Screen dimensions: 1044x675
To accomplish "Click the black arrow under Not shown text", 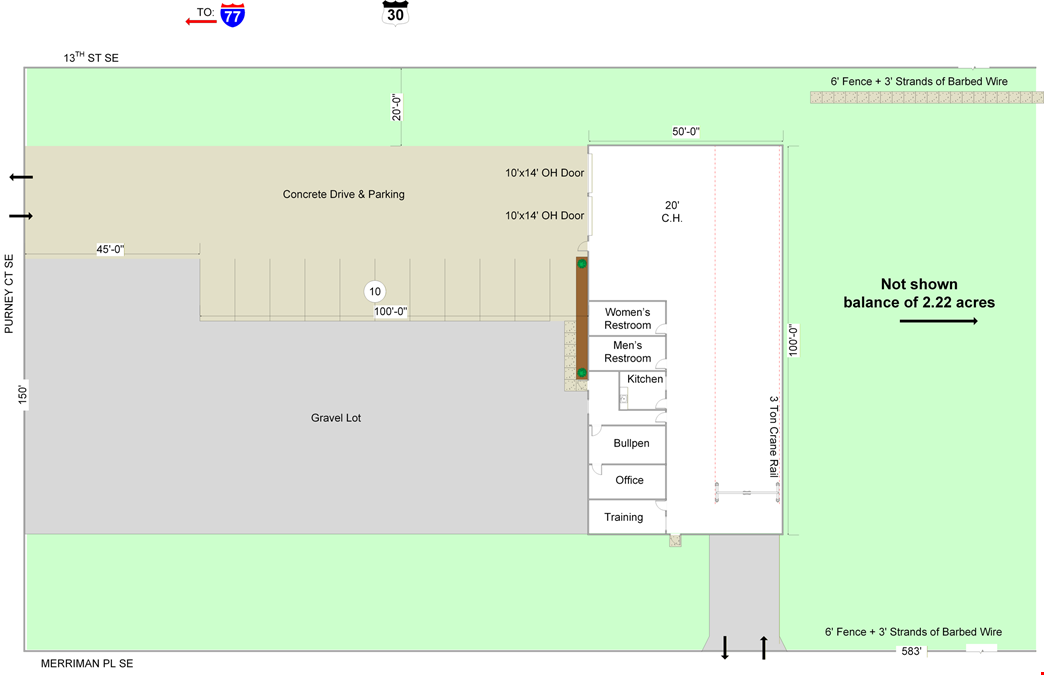I will pyautogui.click(x=939, y=322).
